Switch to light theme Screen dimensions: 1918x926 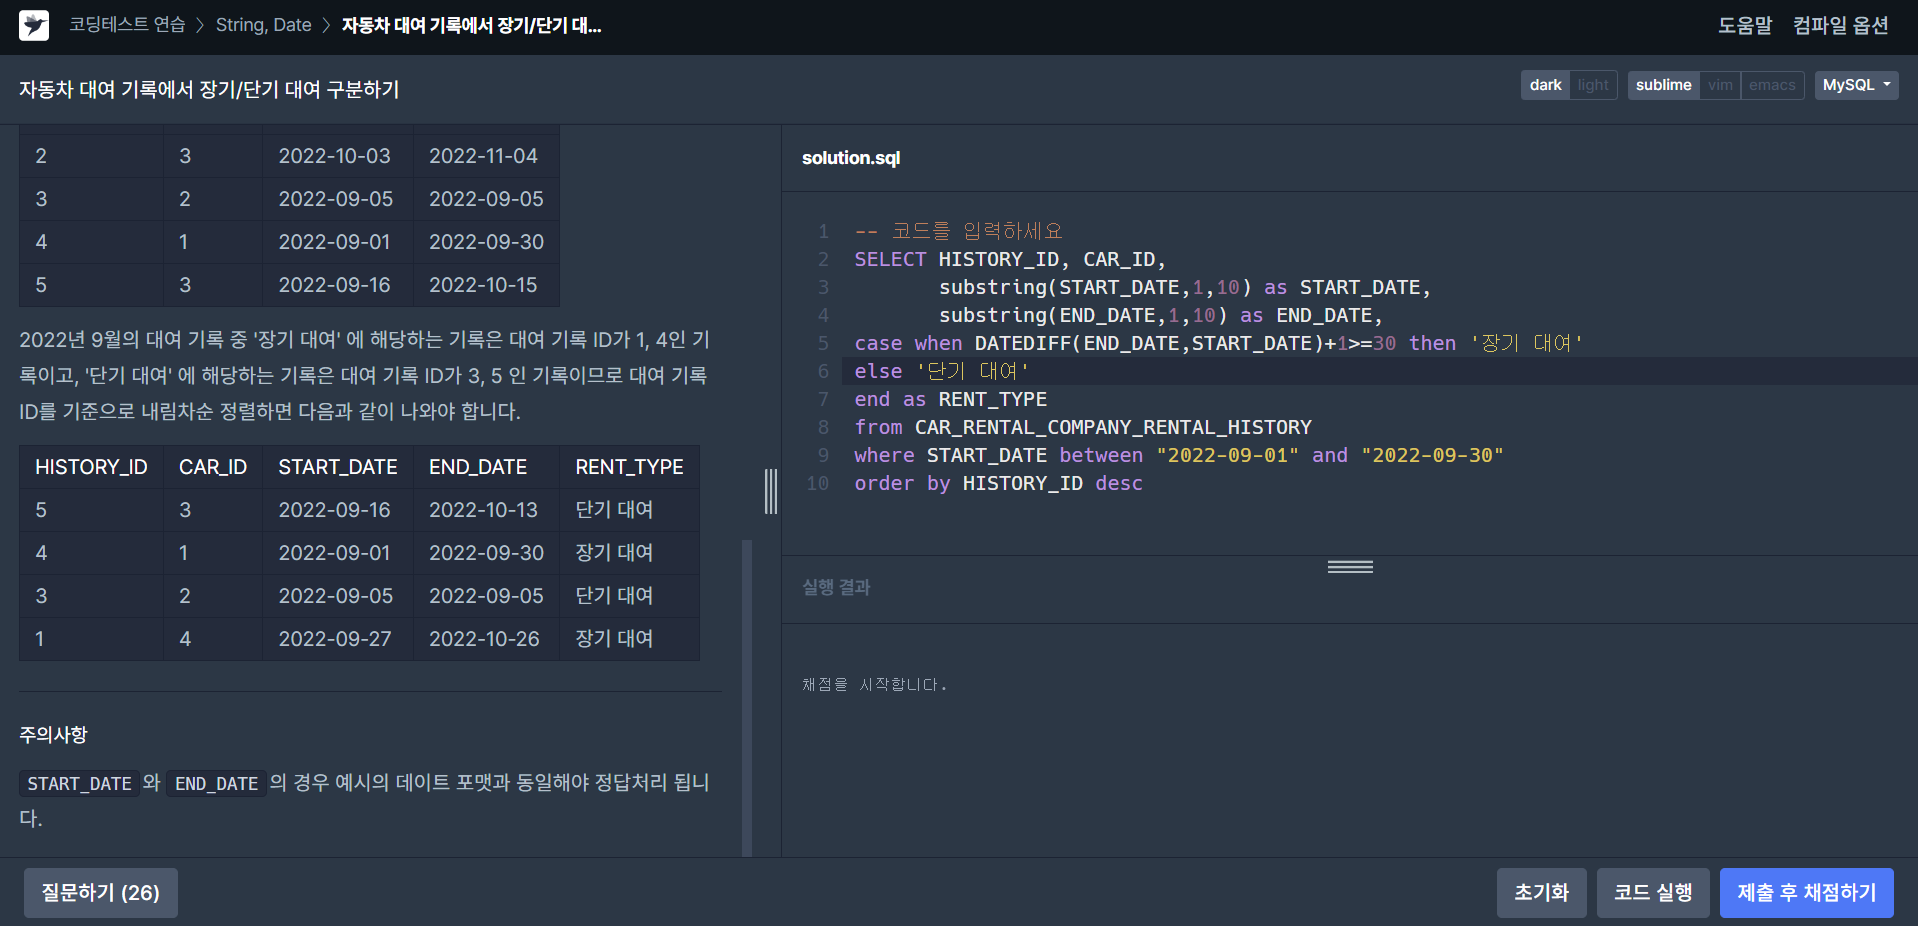click(1593, 85)
